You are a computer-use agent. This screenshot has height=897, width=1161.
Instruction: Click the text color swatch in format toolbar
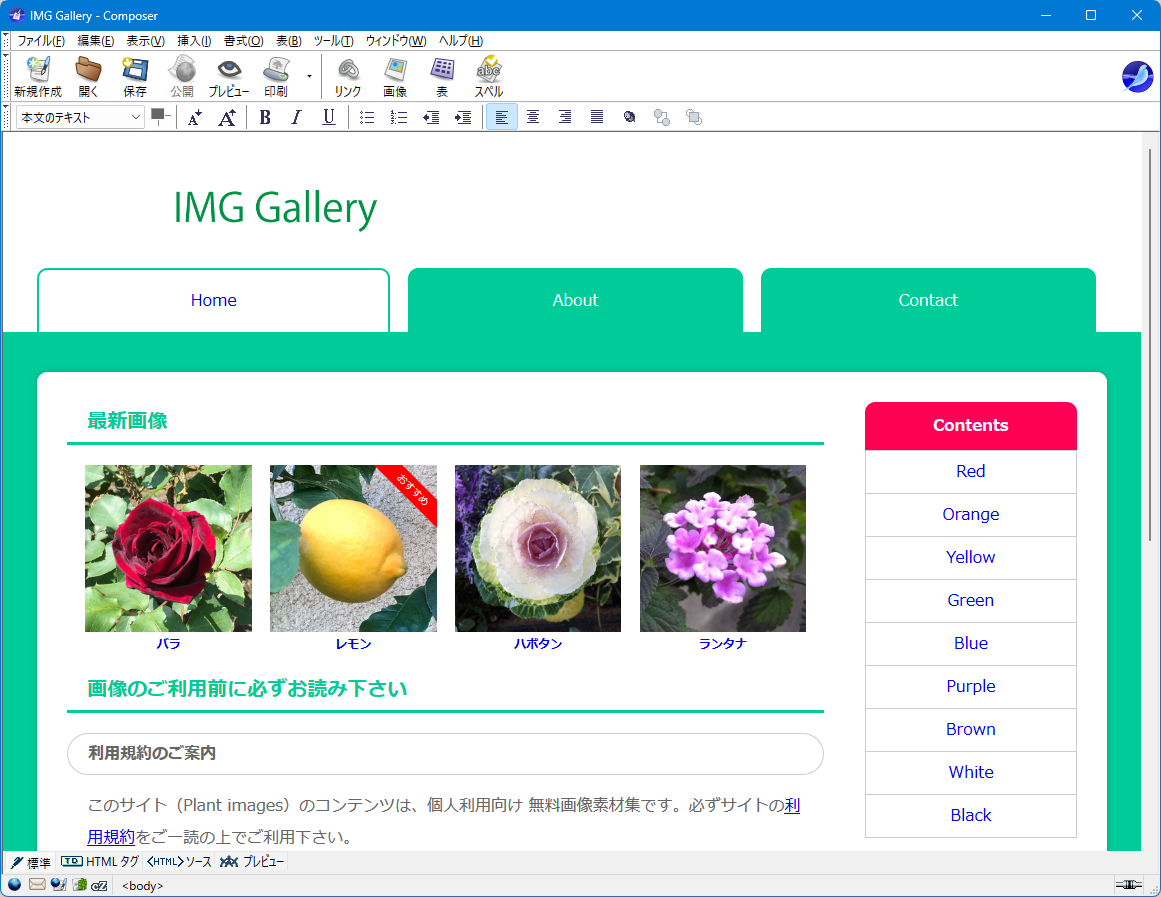point(158,115)
